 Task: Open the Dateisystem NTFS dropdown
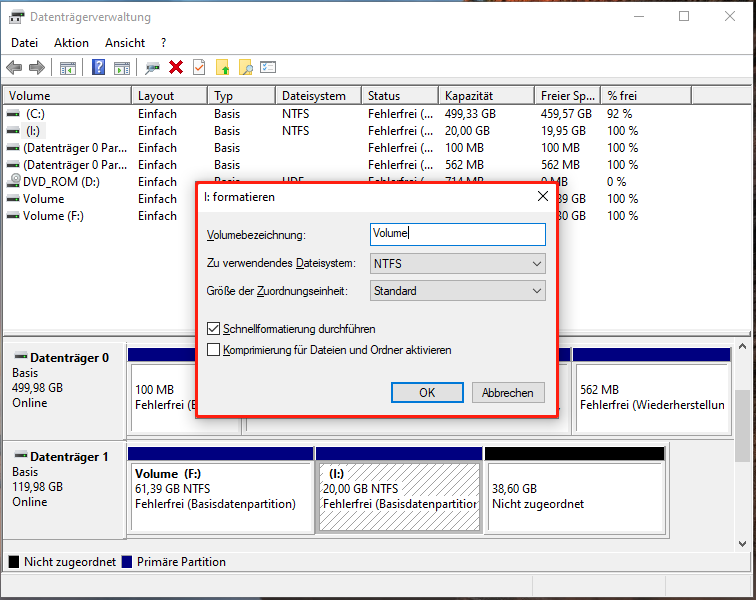click(x=458, y=263)
